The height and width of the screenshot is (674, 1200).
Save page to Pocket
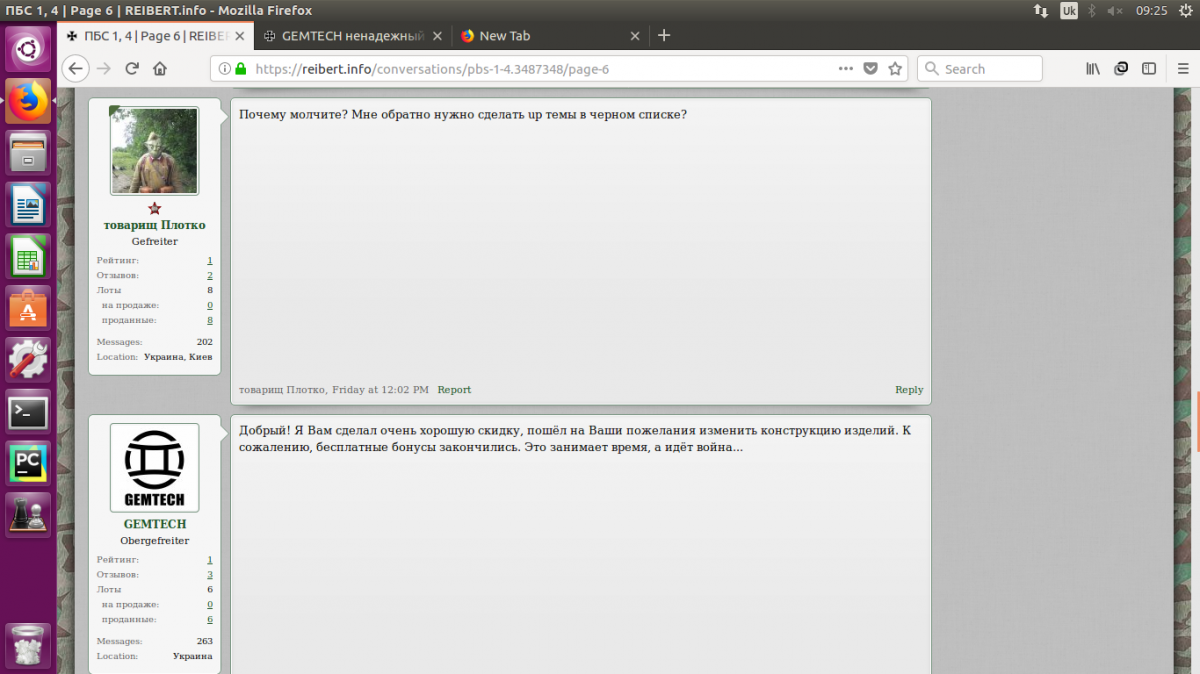point(871,69)
